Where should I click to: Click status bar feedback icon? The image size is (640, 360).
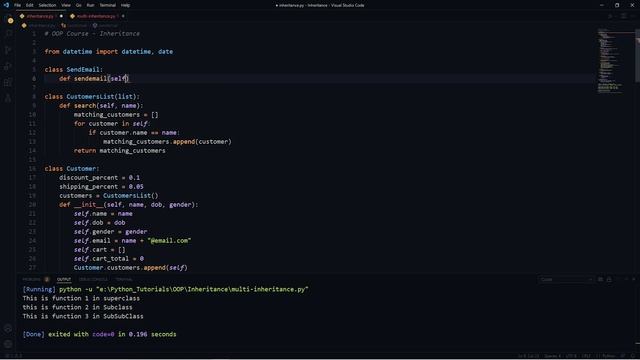click(x=623, y=356)
